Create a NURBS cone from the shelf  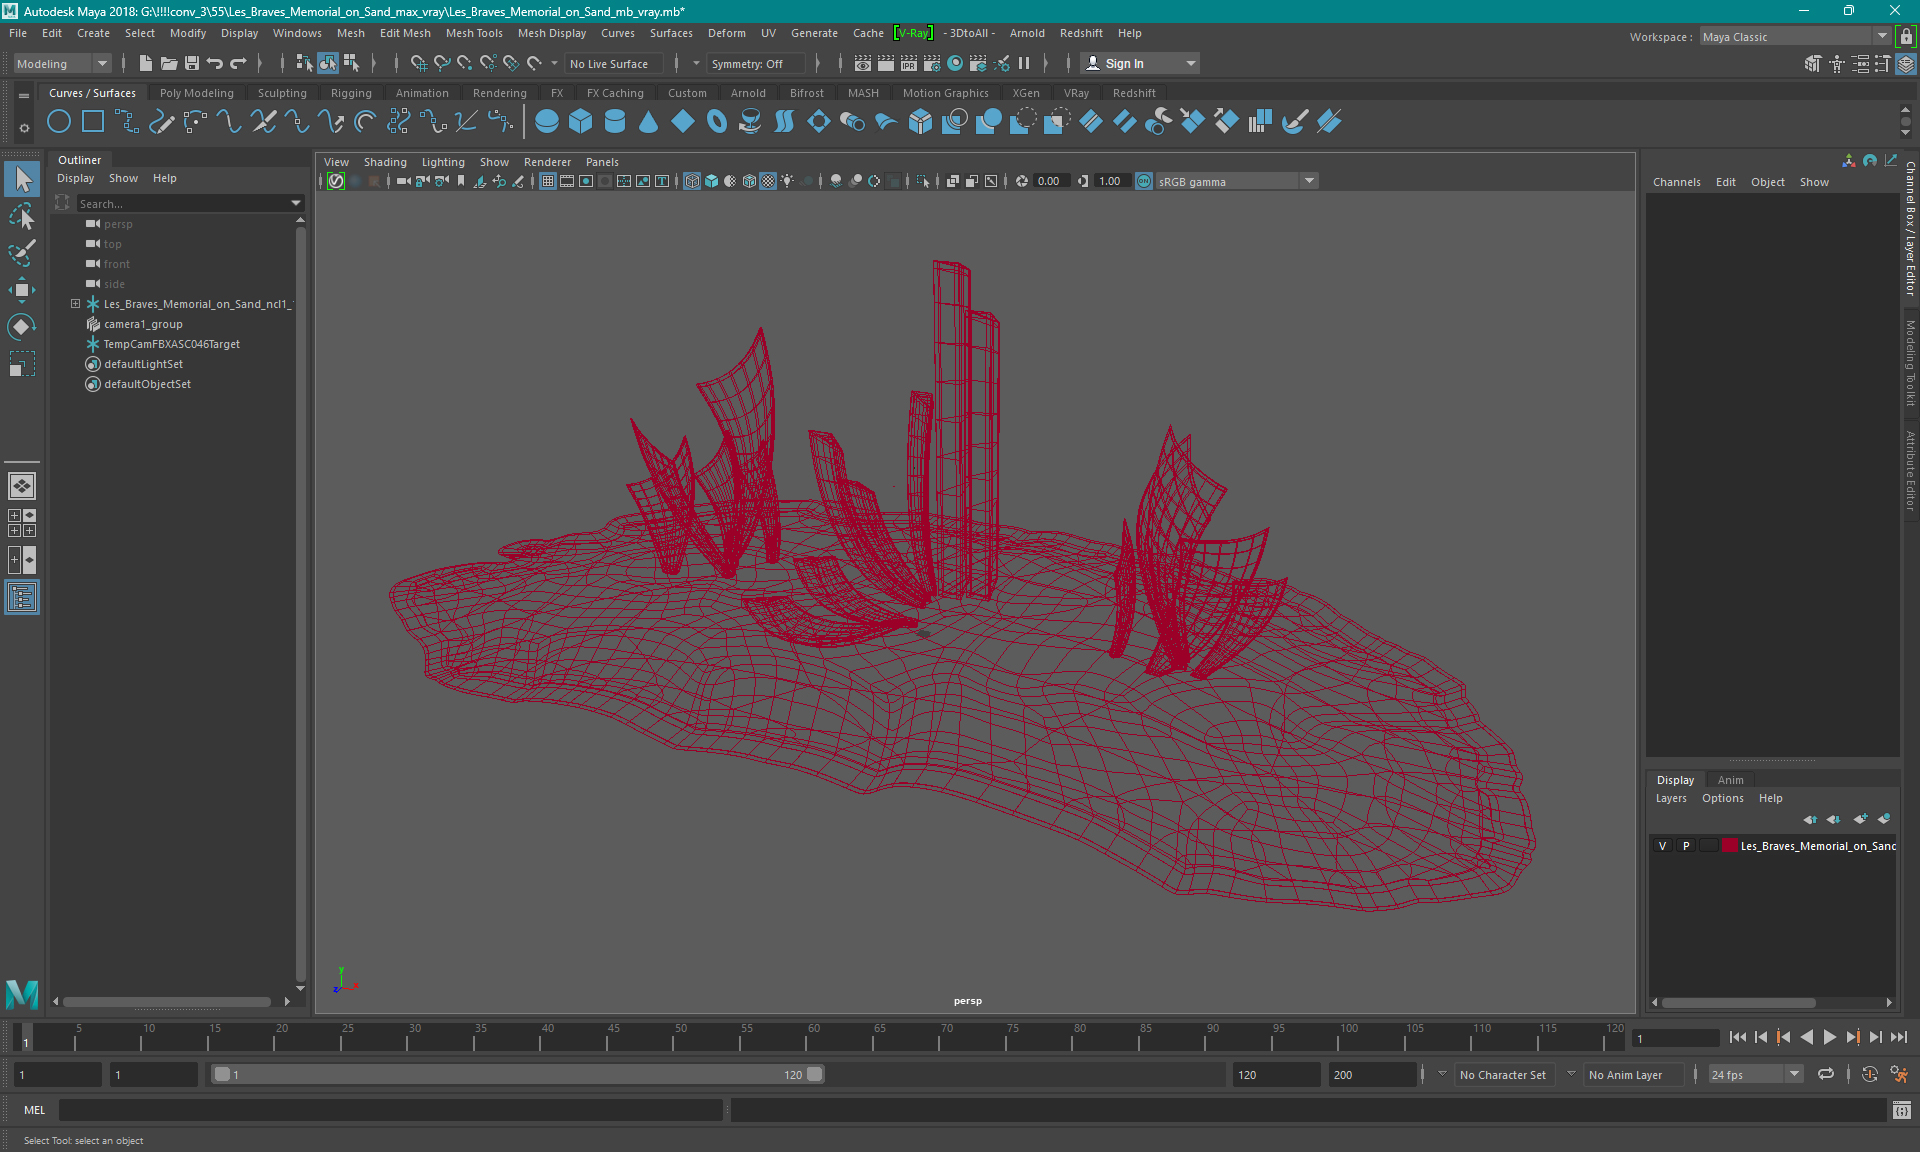click(x=649, y=122)
